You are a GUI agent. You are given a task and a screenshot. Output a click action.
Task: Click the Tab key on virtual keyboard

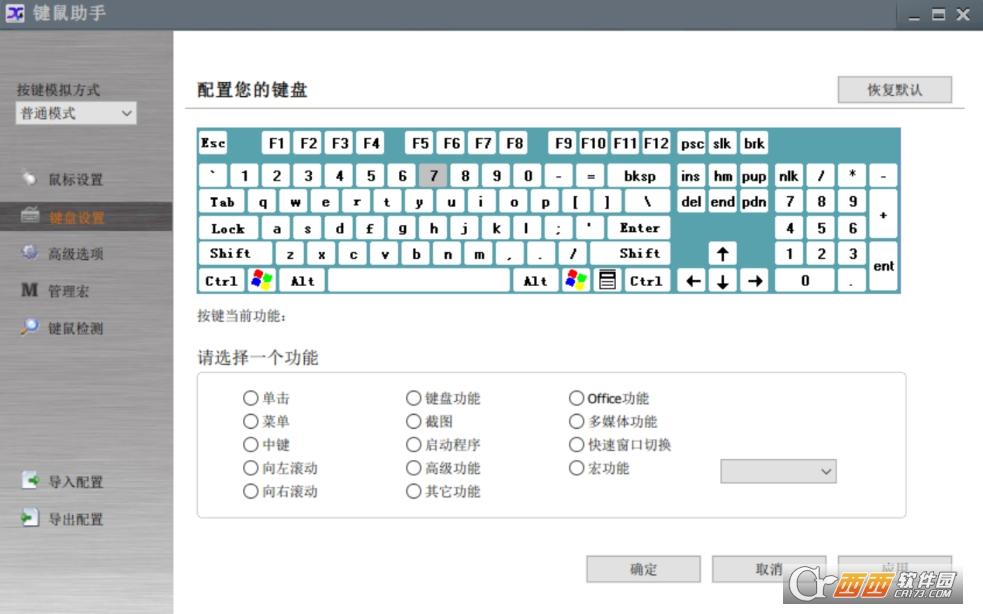(x=222, y=202)
